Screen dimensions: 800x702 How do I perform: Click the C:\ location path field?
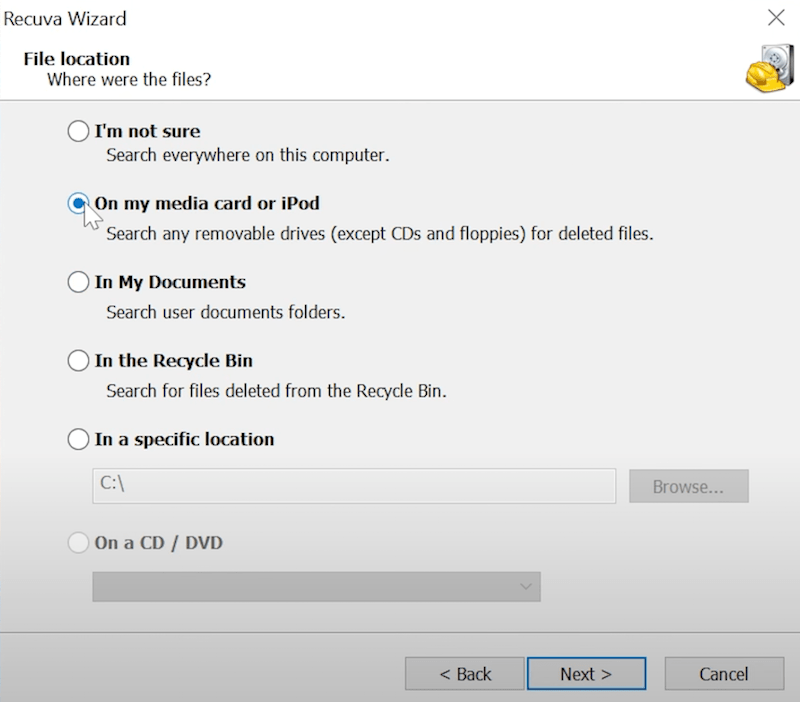click(354, 486)
